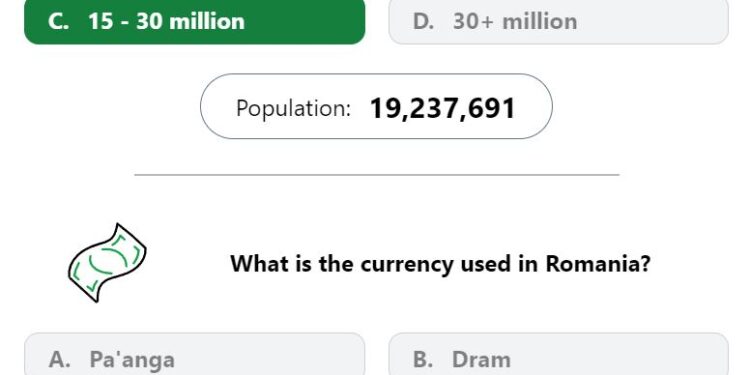Click the letter D. in the grey option

tap(423, 22)
